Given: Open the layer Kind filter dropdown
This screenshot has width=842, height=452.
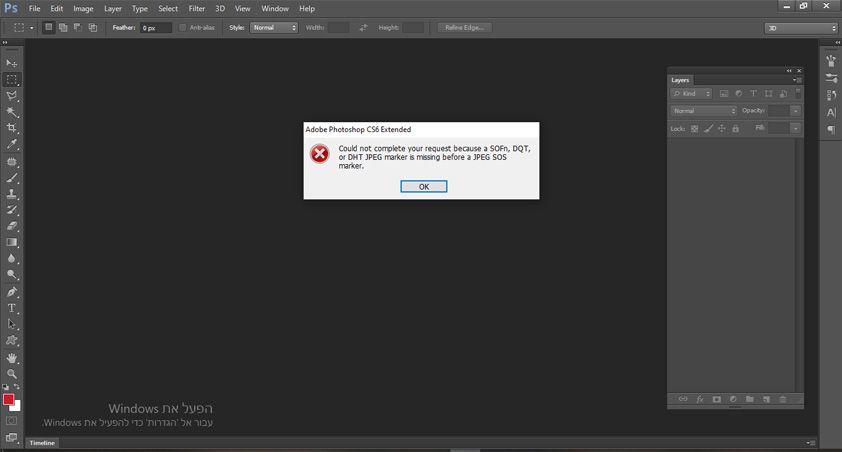Looking at the screenshot, I should (x=691, y=94).
